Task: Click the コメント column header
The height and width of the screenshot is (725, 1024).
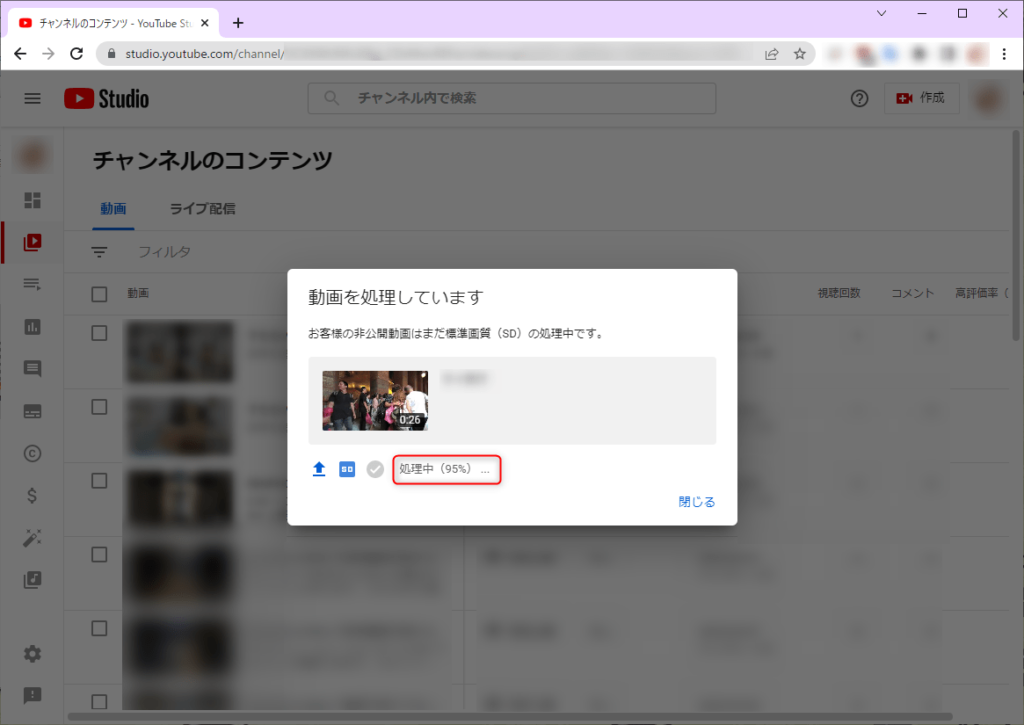Action: (912, 293)
